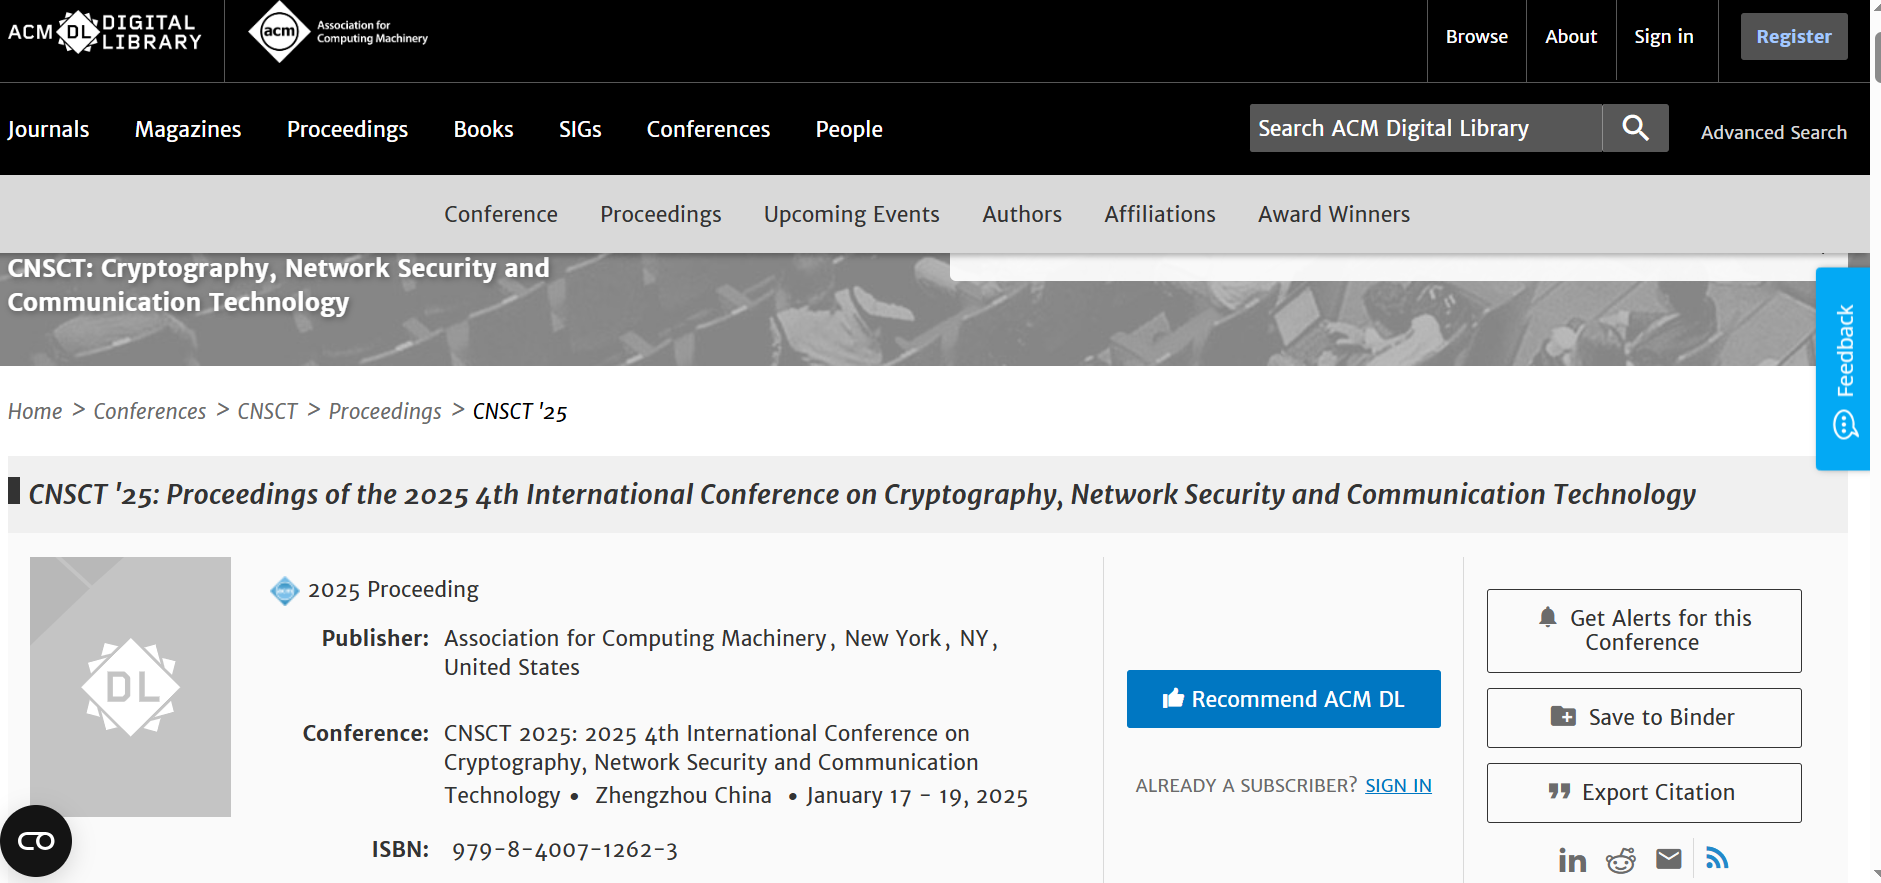Viewport: 1881px width, 883px height.
Task: Open the RSS feed icon
Action: [1717, 858]
